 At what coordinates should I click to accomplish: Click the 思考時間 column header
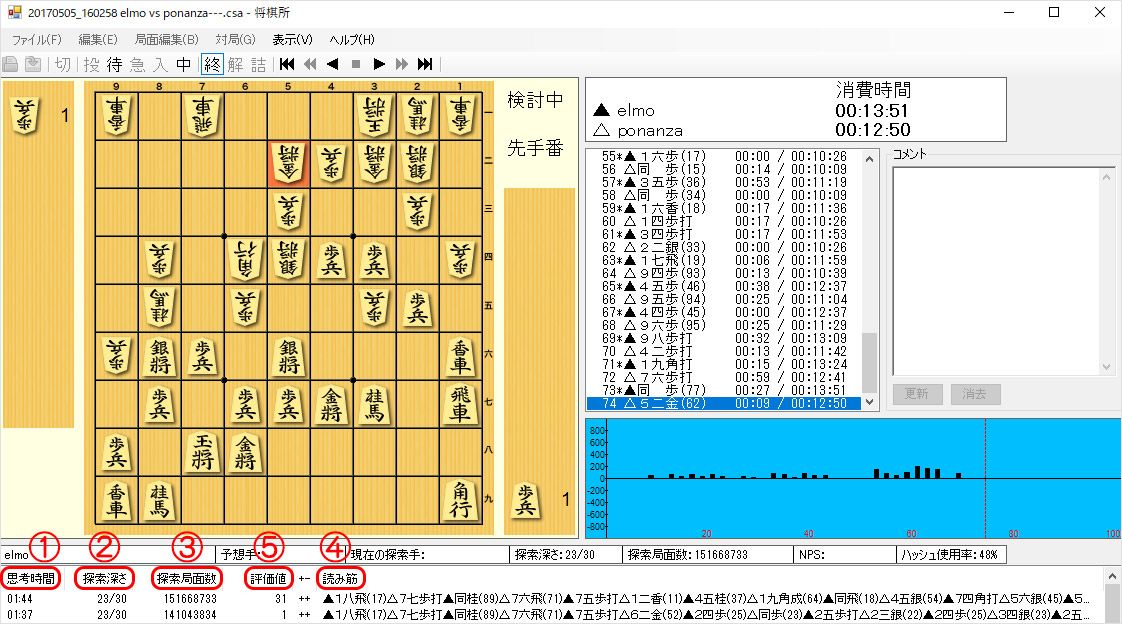click(31, 578)
